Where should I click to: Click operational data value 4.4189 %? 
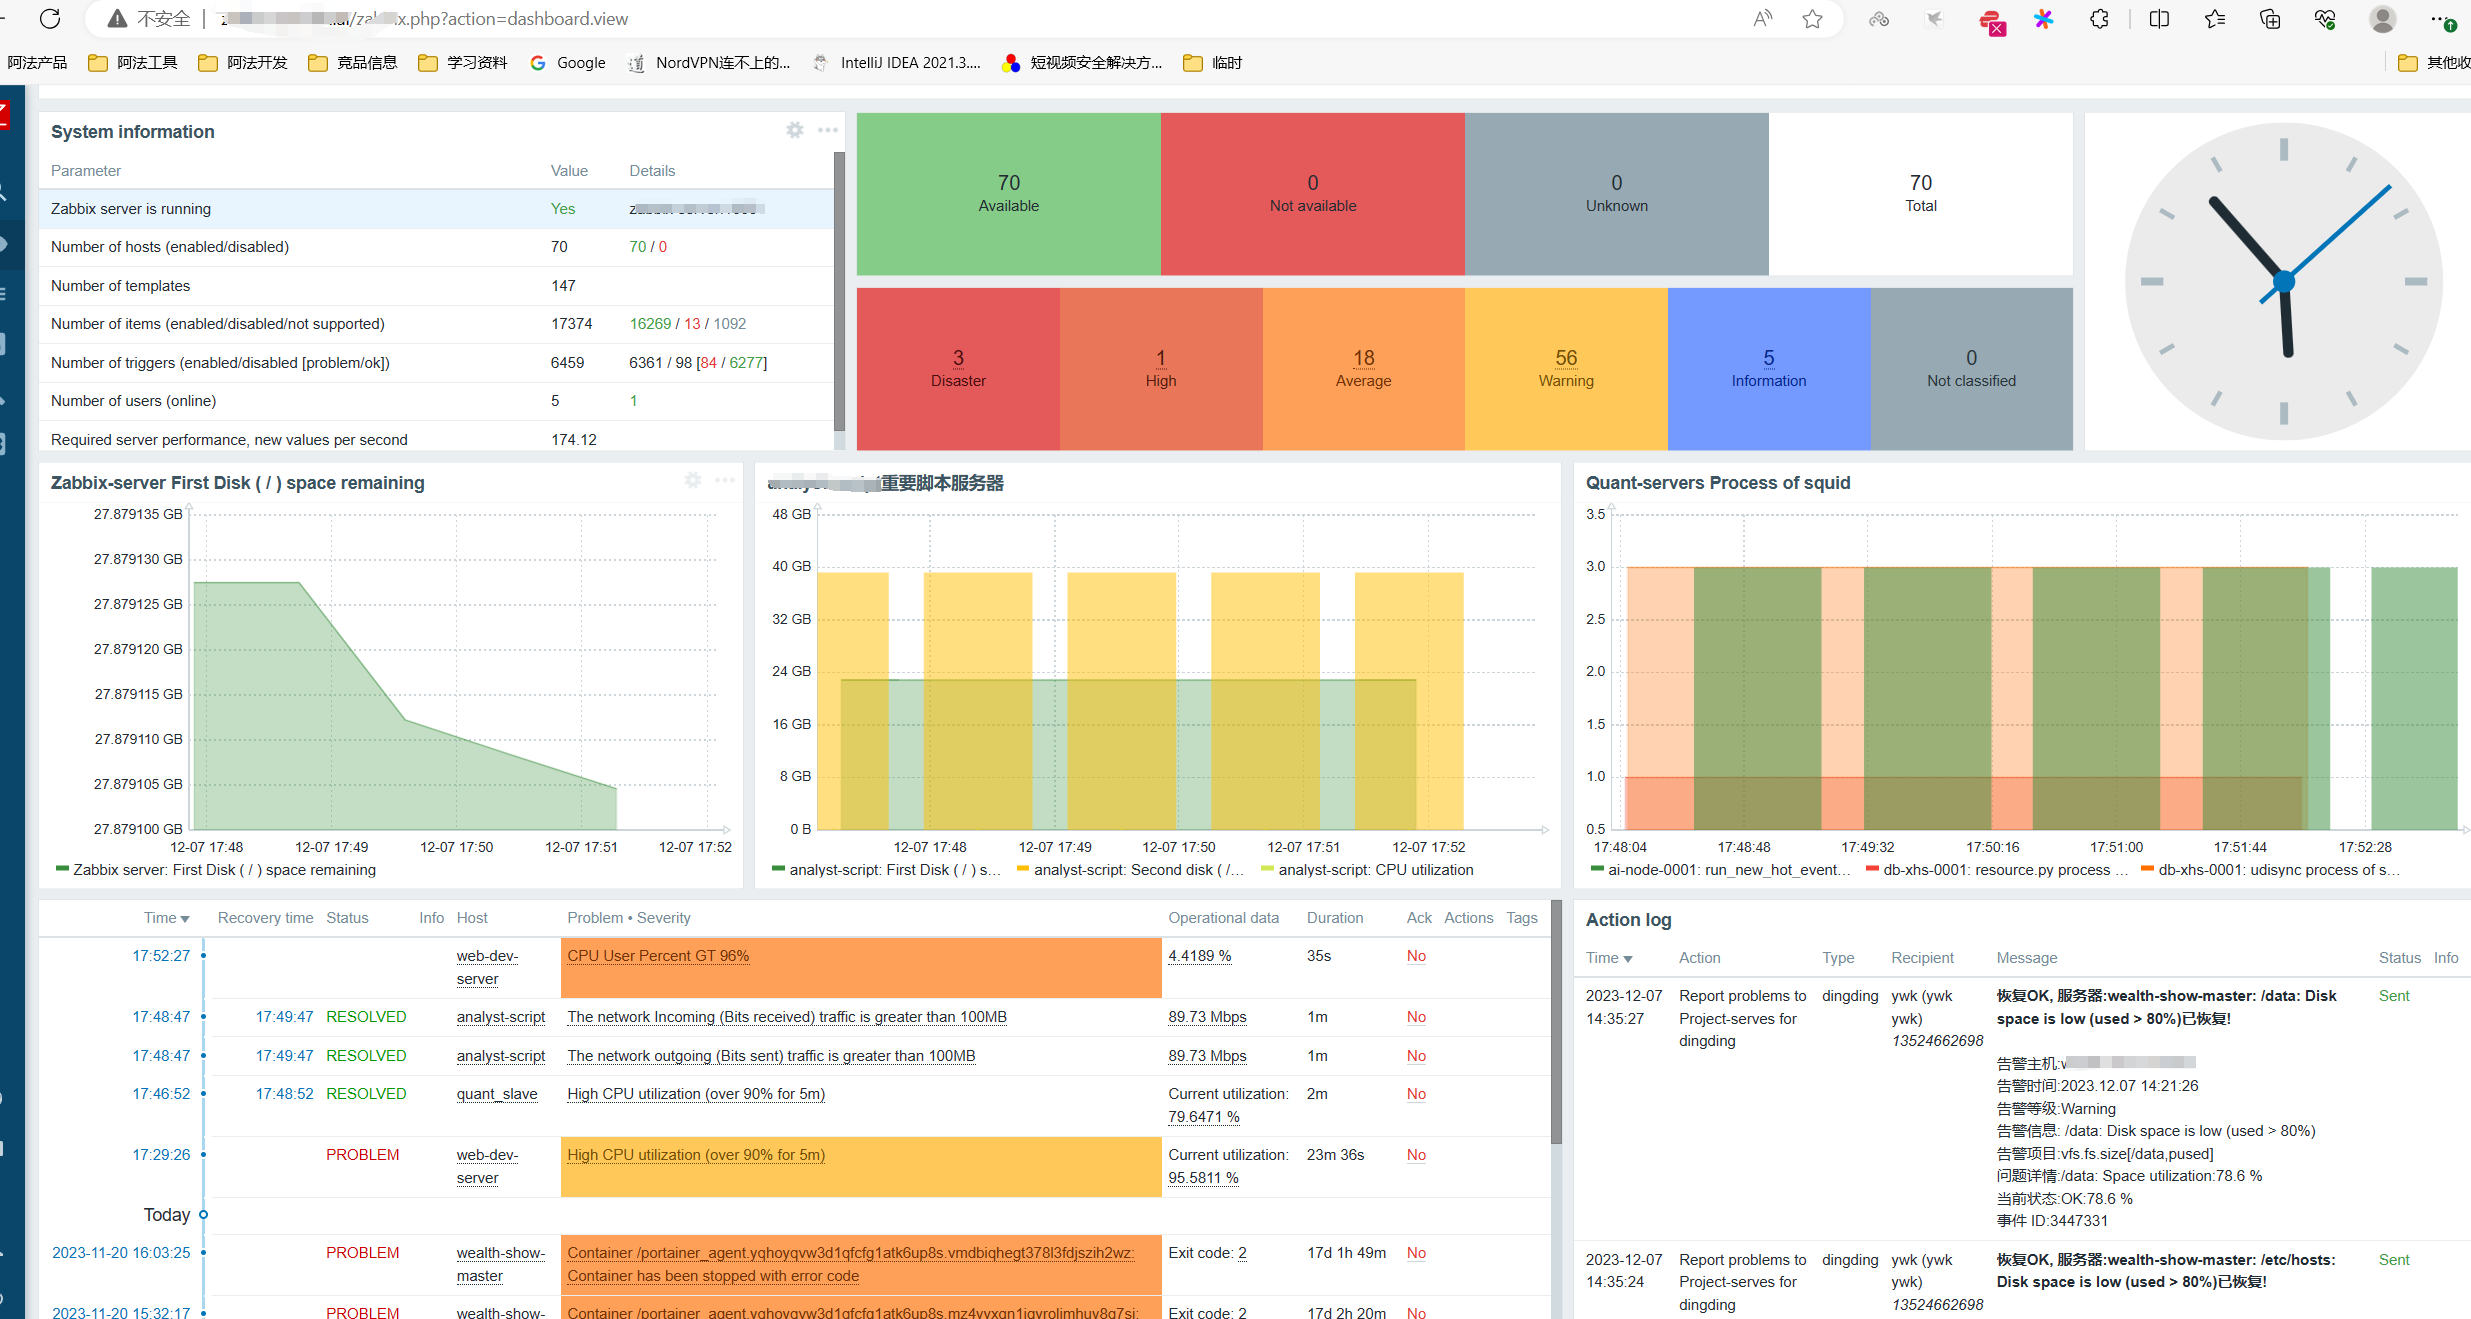(x=1200, y=956)
